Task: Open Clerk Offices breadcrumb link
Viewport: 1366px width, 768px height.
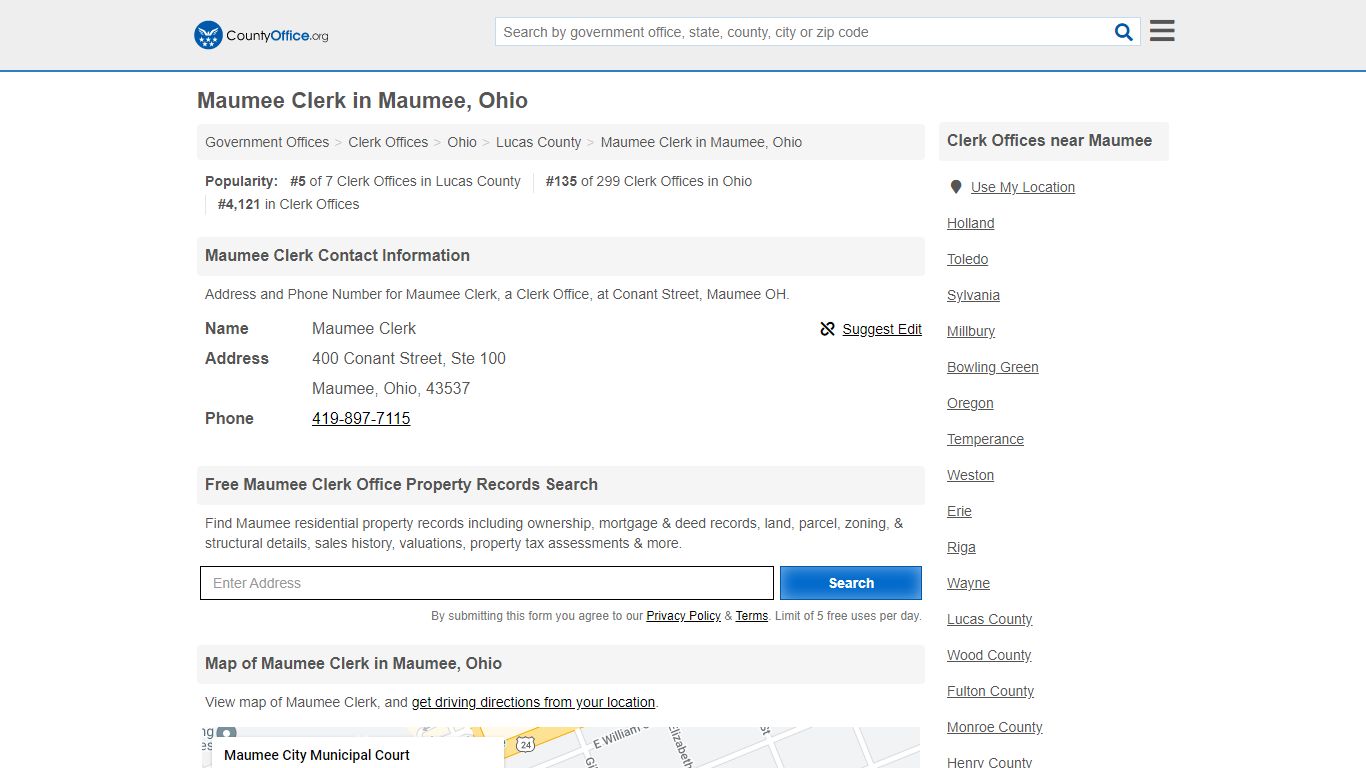Action: click(x=388, y=142)
